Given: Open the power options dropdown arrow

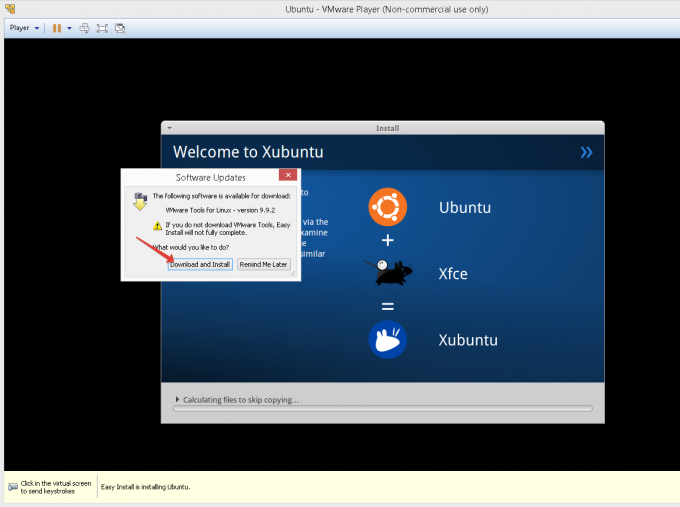Looking at the screenshot, I should coord(69,28).
